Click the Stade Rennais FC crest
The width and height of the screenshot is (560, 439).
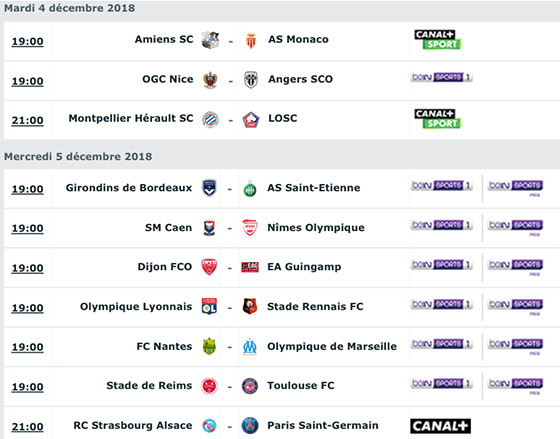tap(250, 306)
